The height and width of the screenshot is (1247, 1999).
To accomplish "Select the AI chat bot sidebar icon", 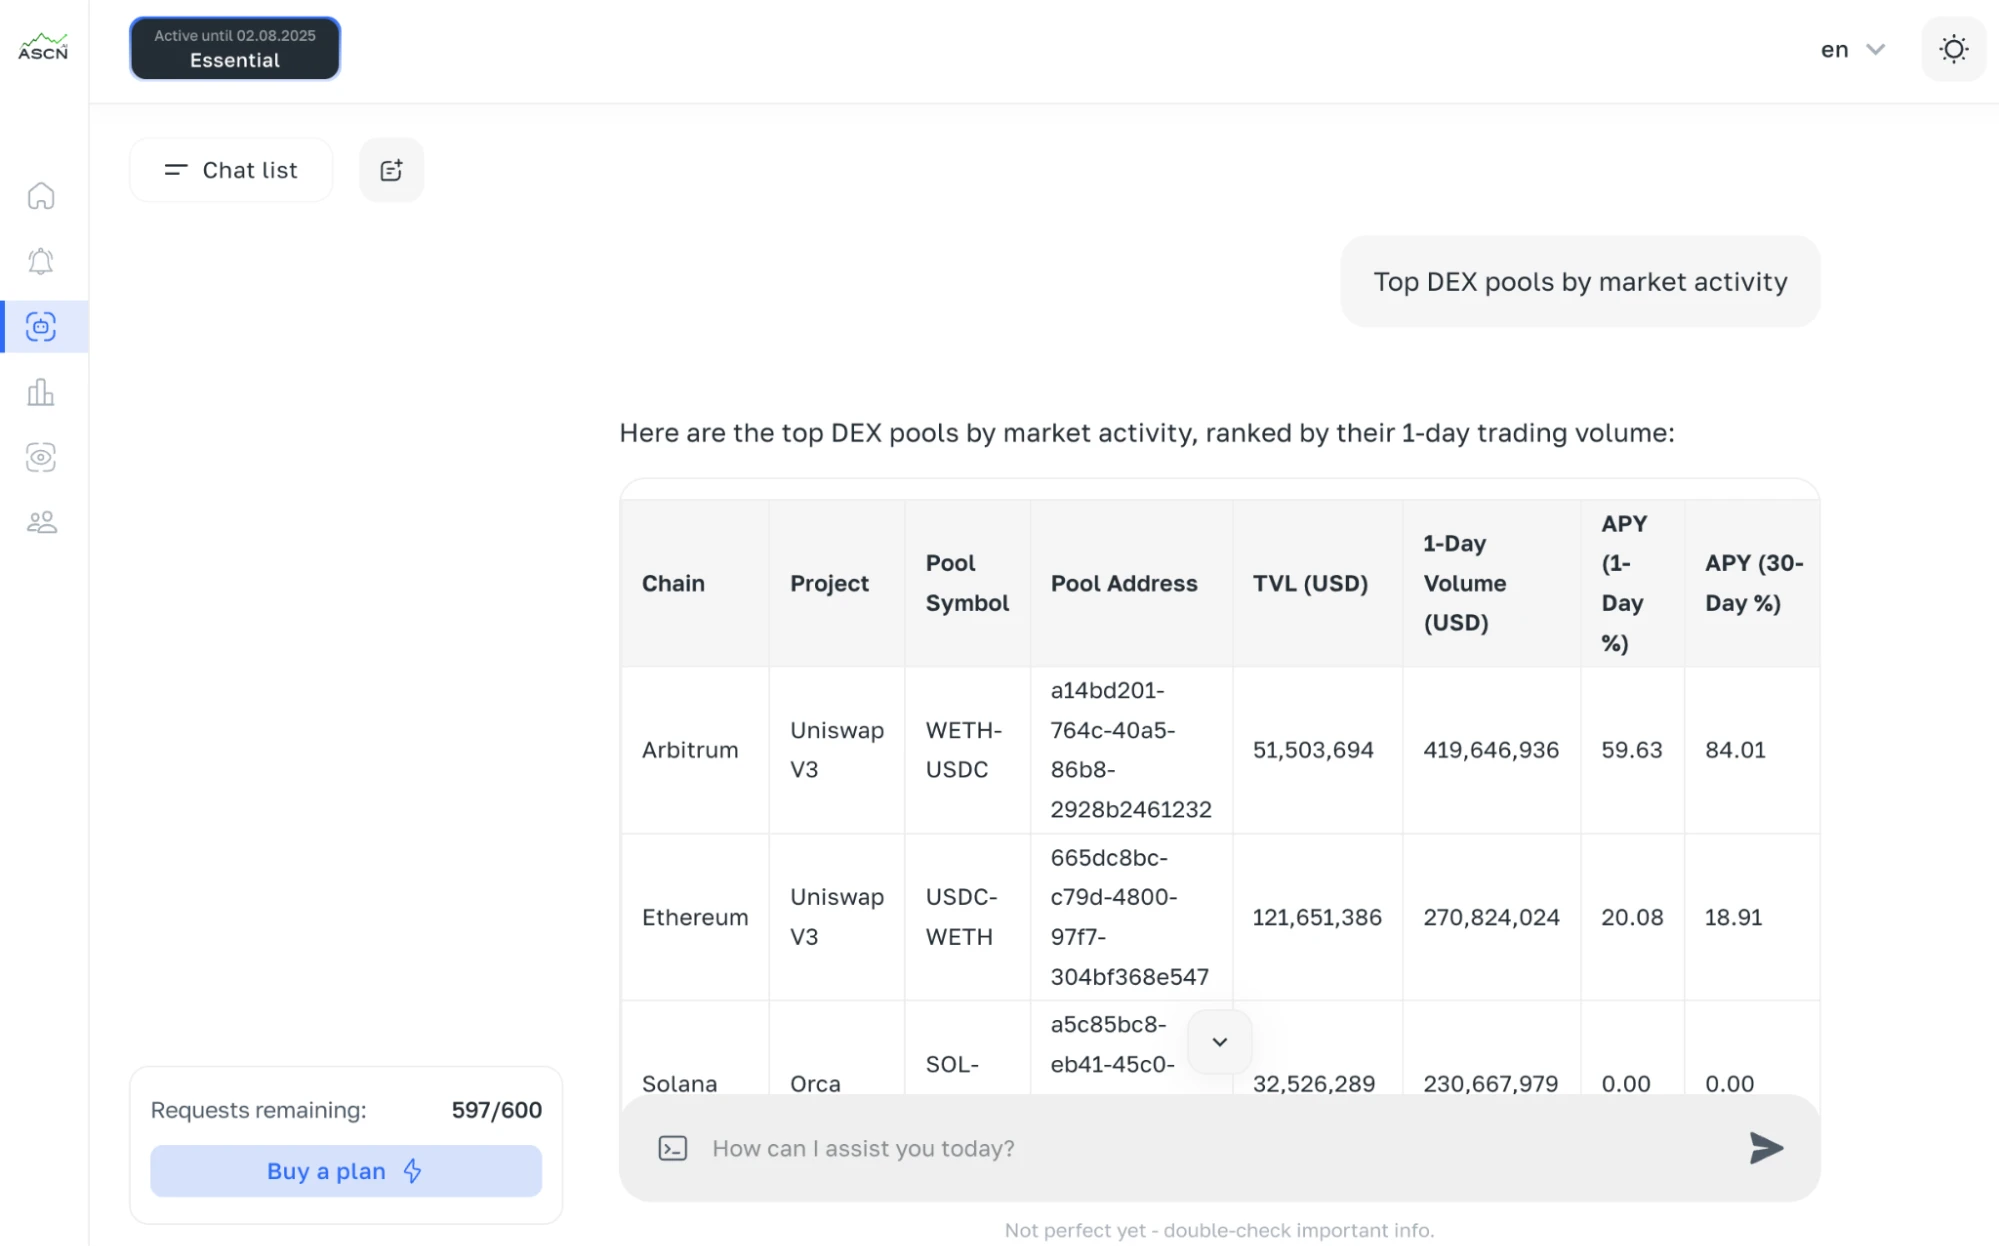I will point(41,327).
